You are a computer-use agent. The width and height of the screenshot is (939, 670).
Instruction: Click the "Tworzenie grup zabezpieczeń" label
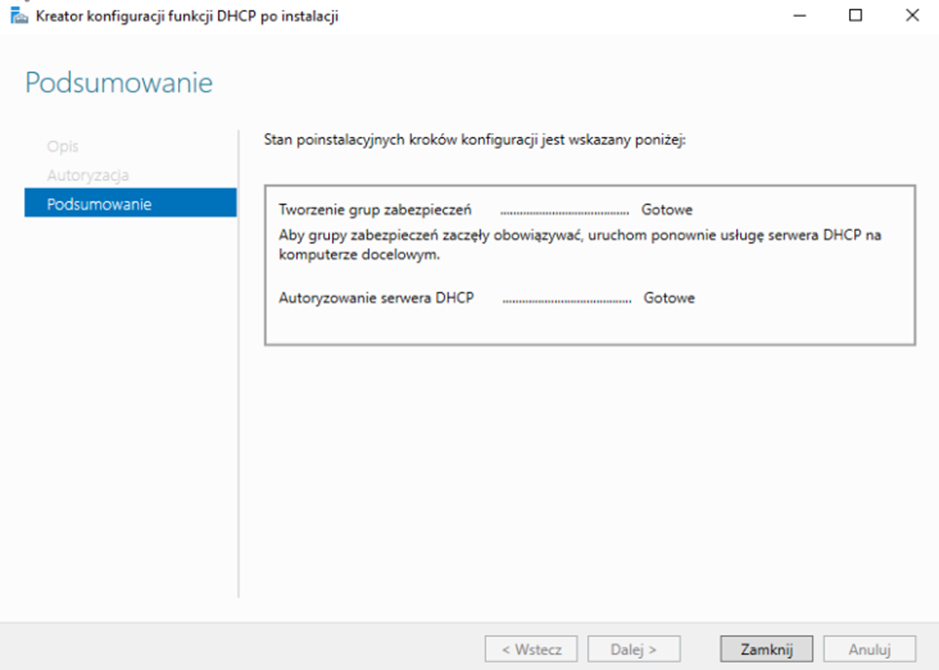(375, 210)
